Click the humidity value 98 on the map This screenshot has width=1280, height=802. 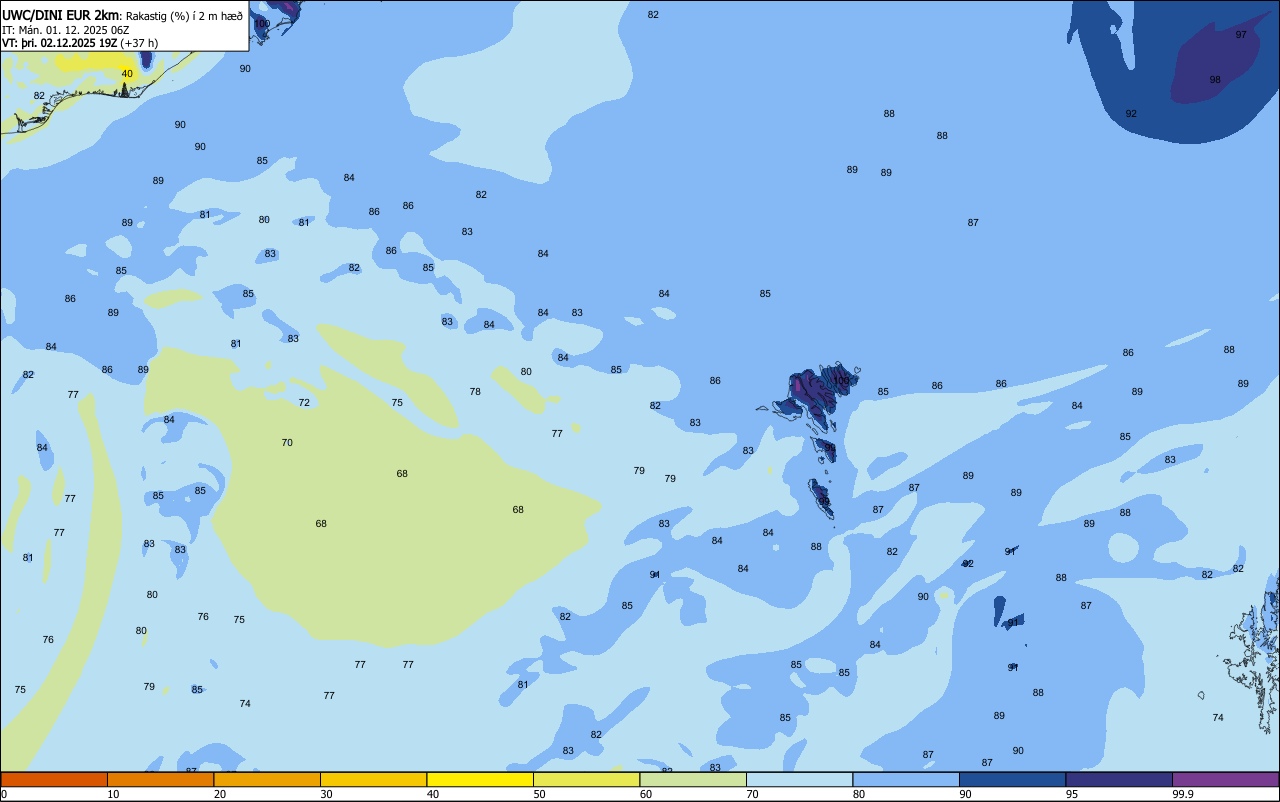pyautogui.click(x=1215, y=79)
